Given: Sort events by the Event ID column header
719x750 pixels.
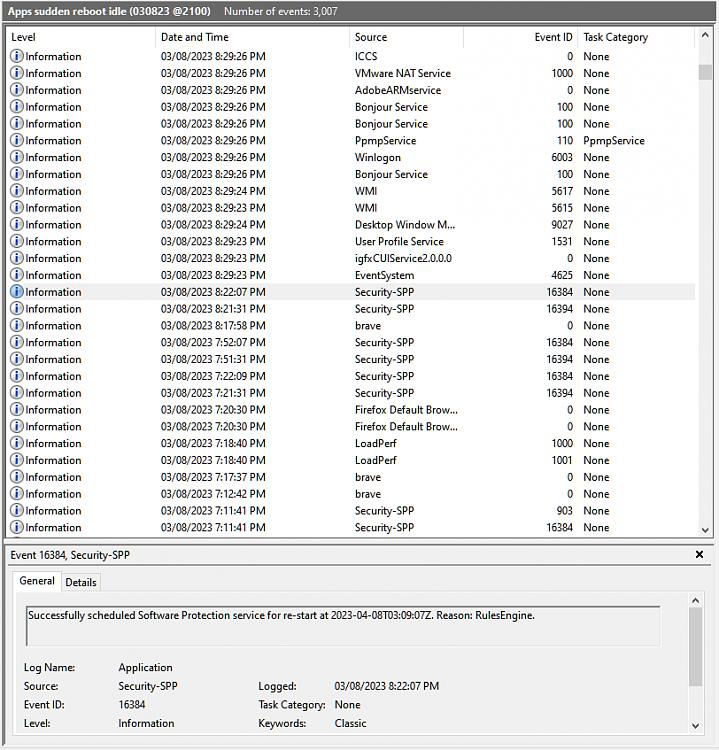Looking at the screenshot, I should point(520,37).
